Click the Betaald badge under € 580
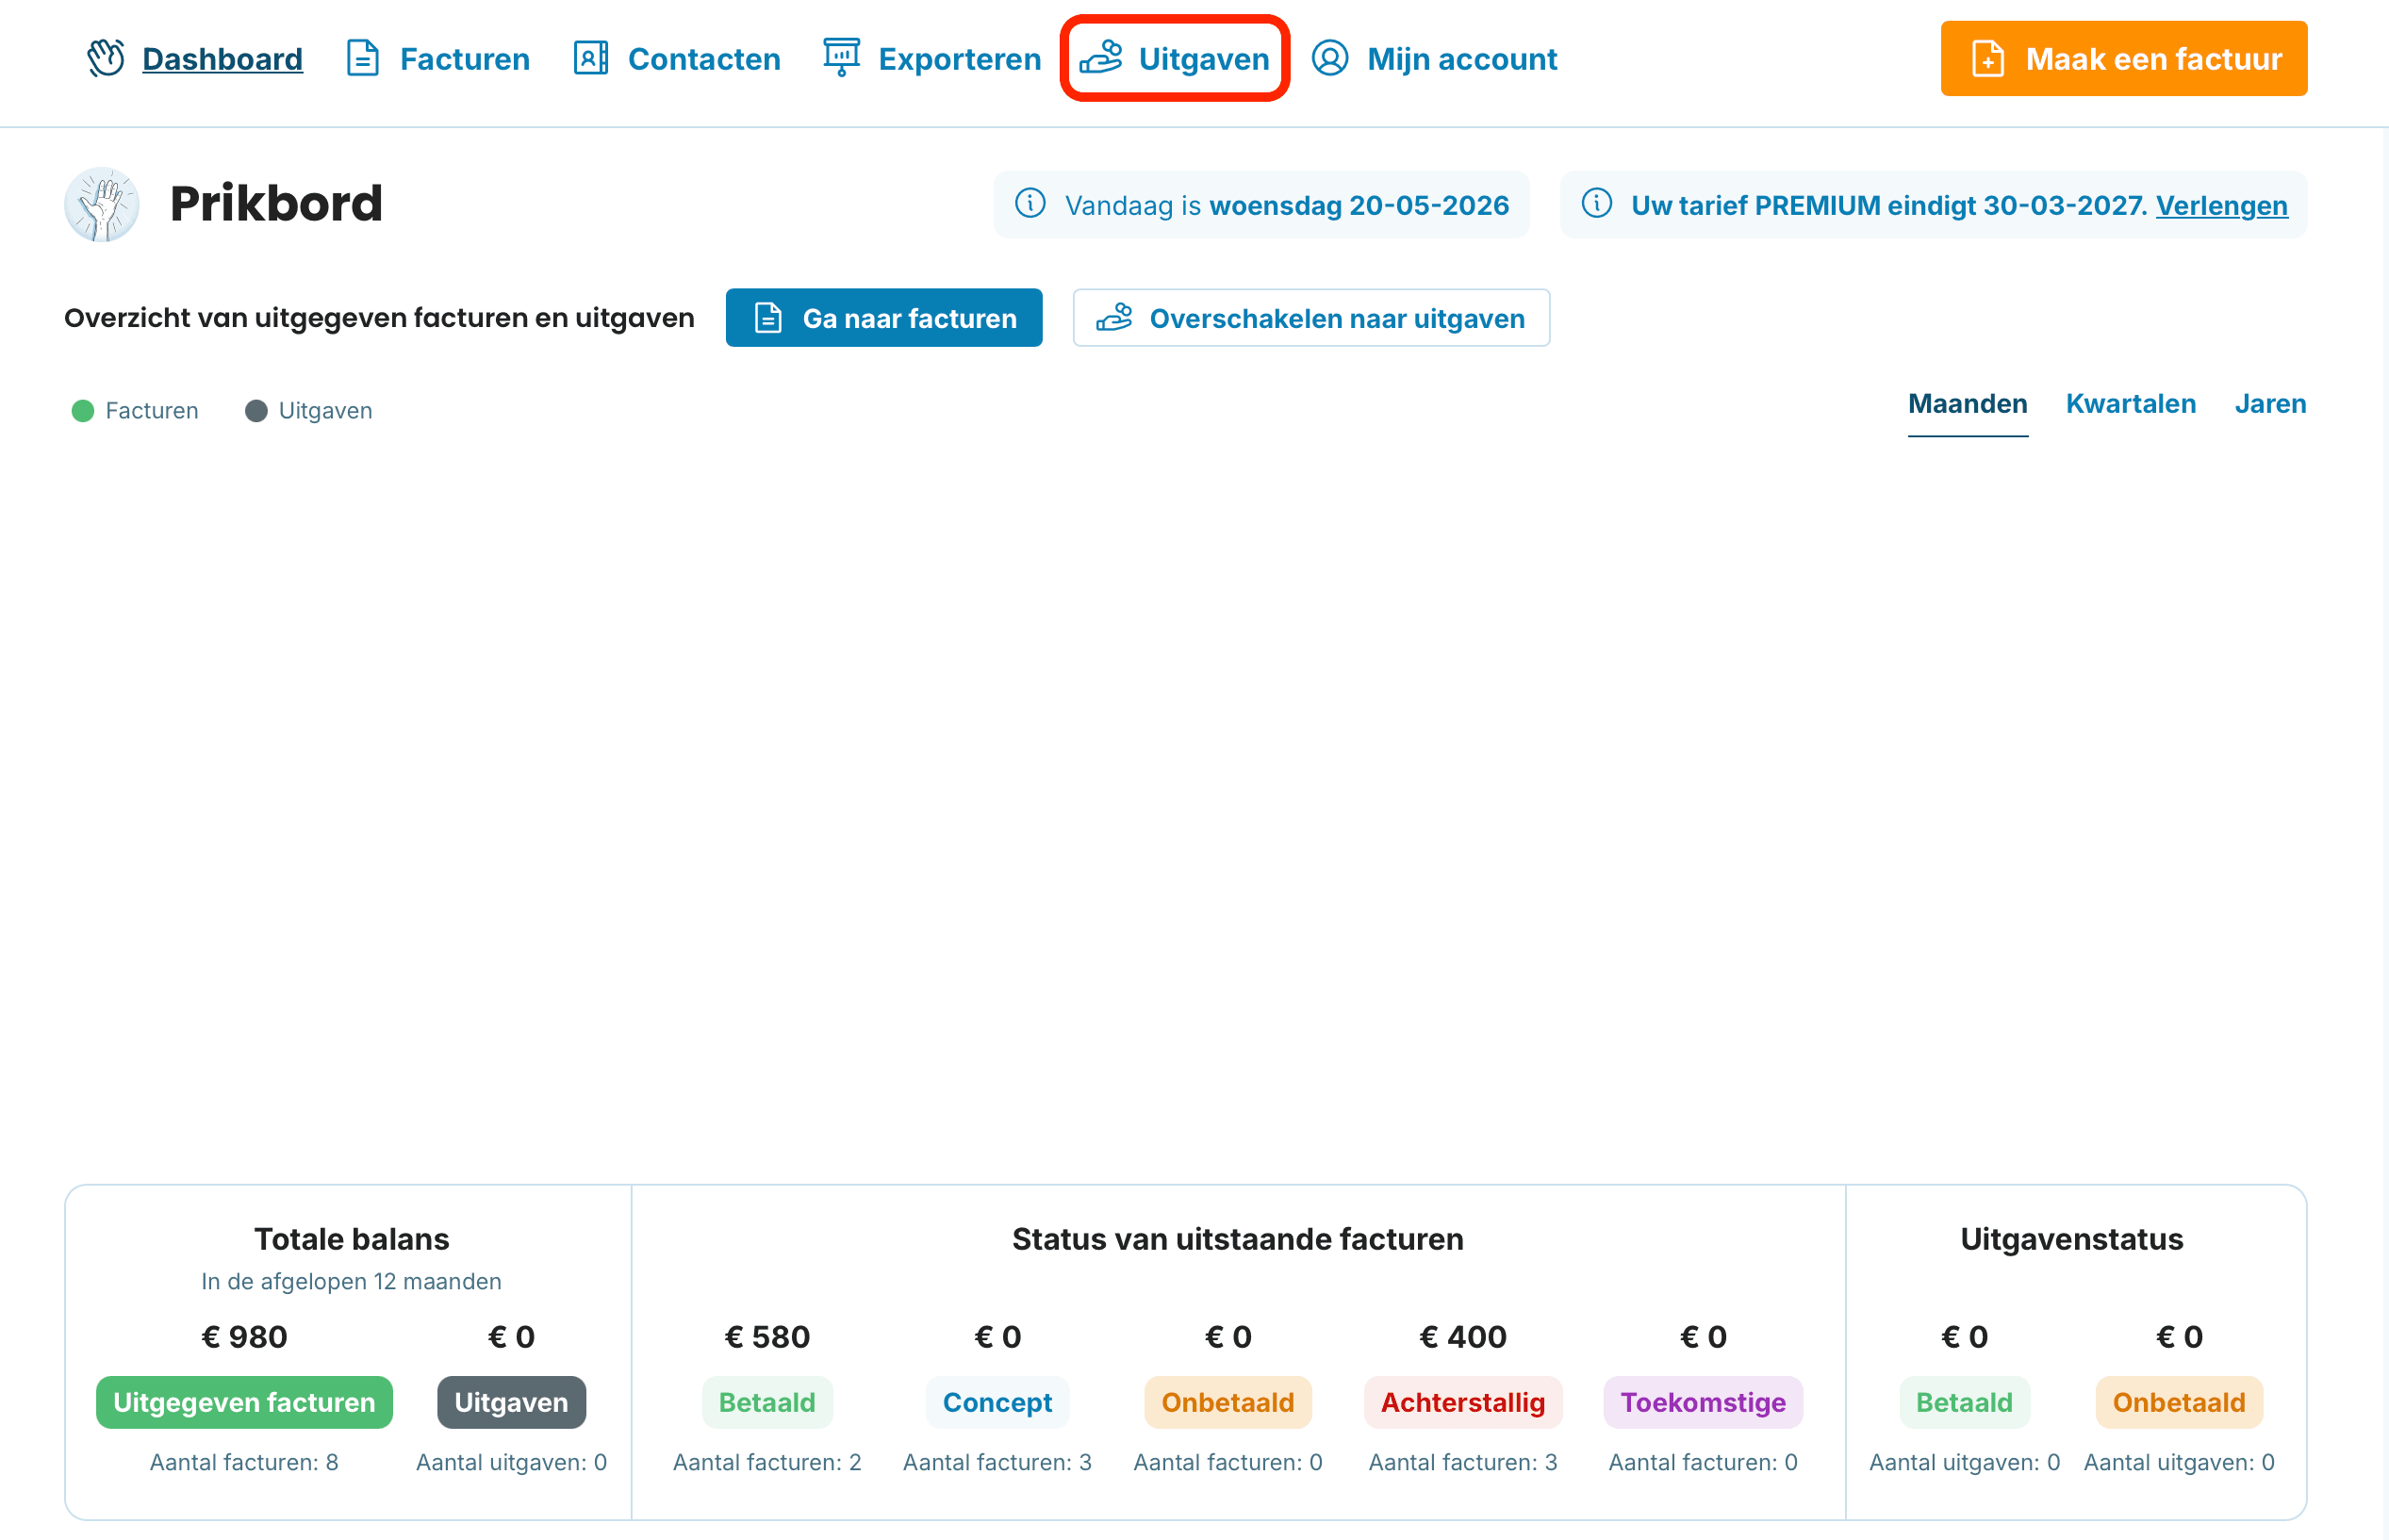2389x1540 pixels. [x=767, y=1402]
